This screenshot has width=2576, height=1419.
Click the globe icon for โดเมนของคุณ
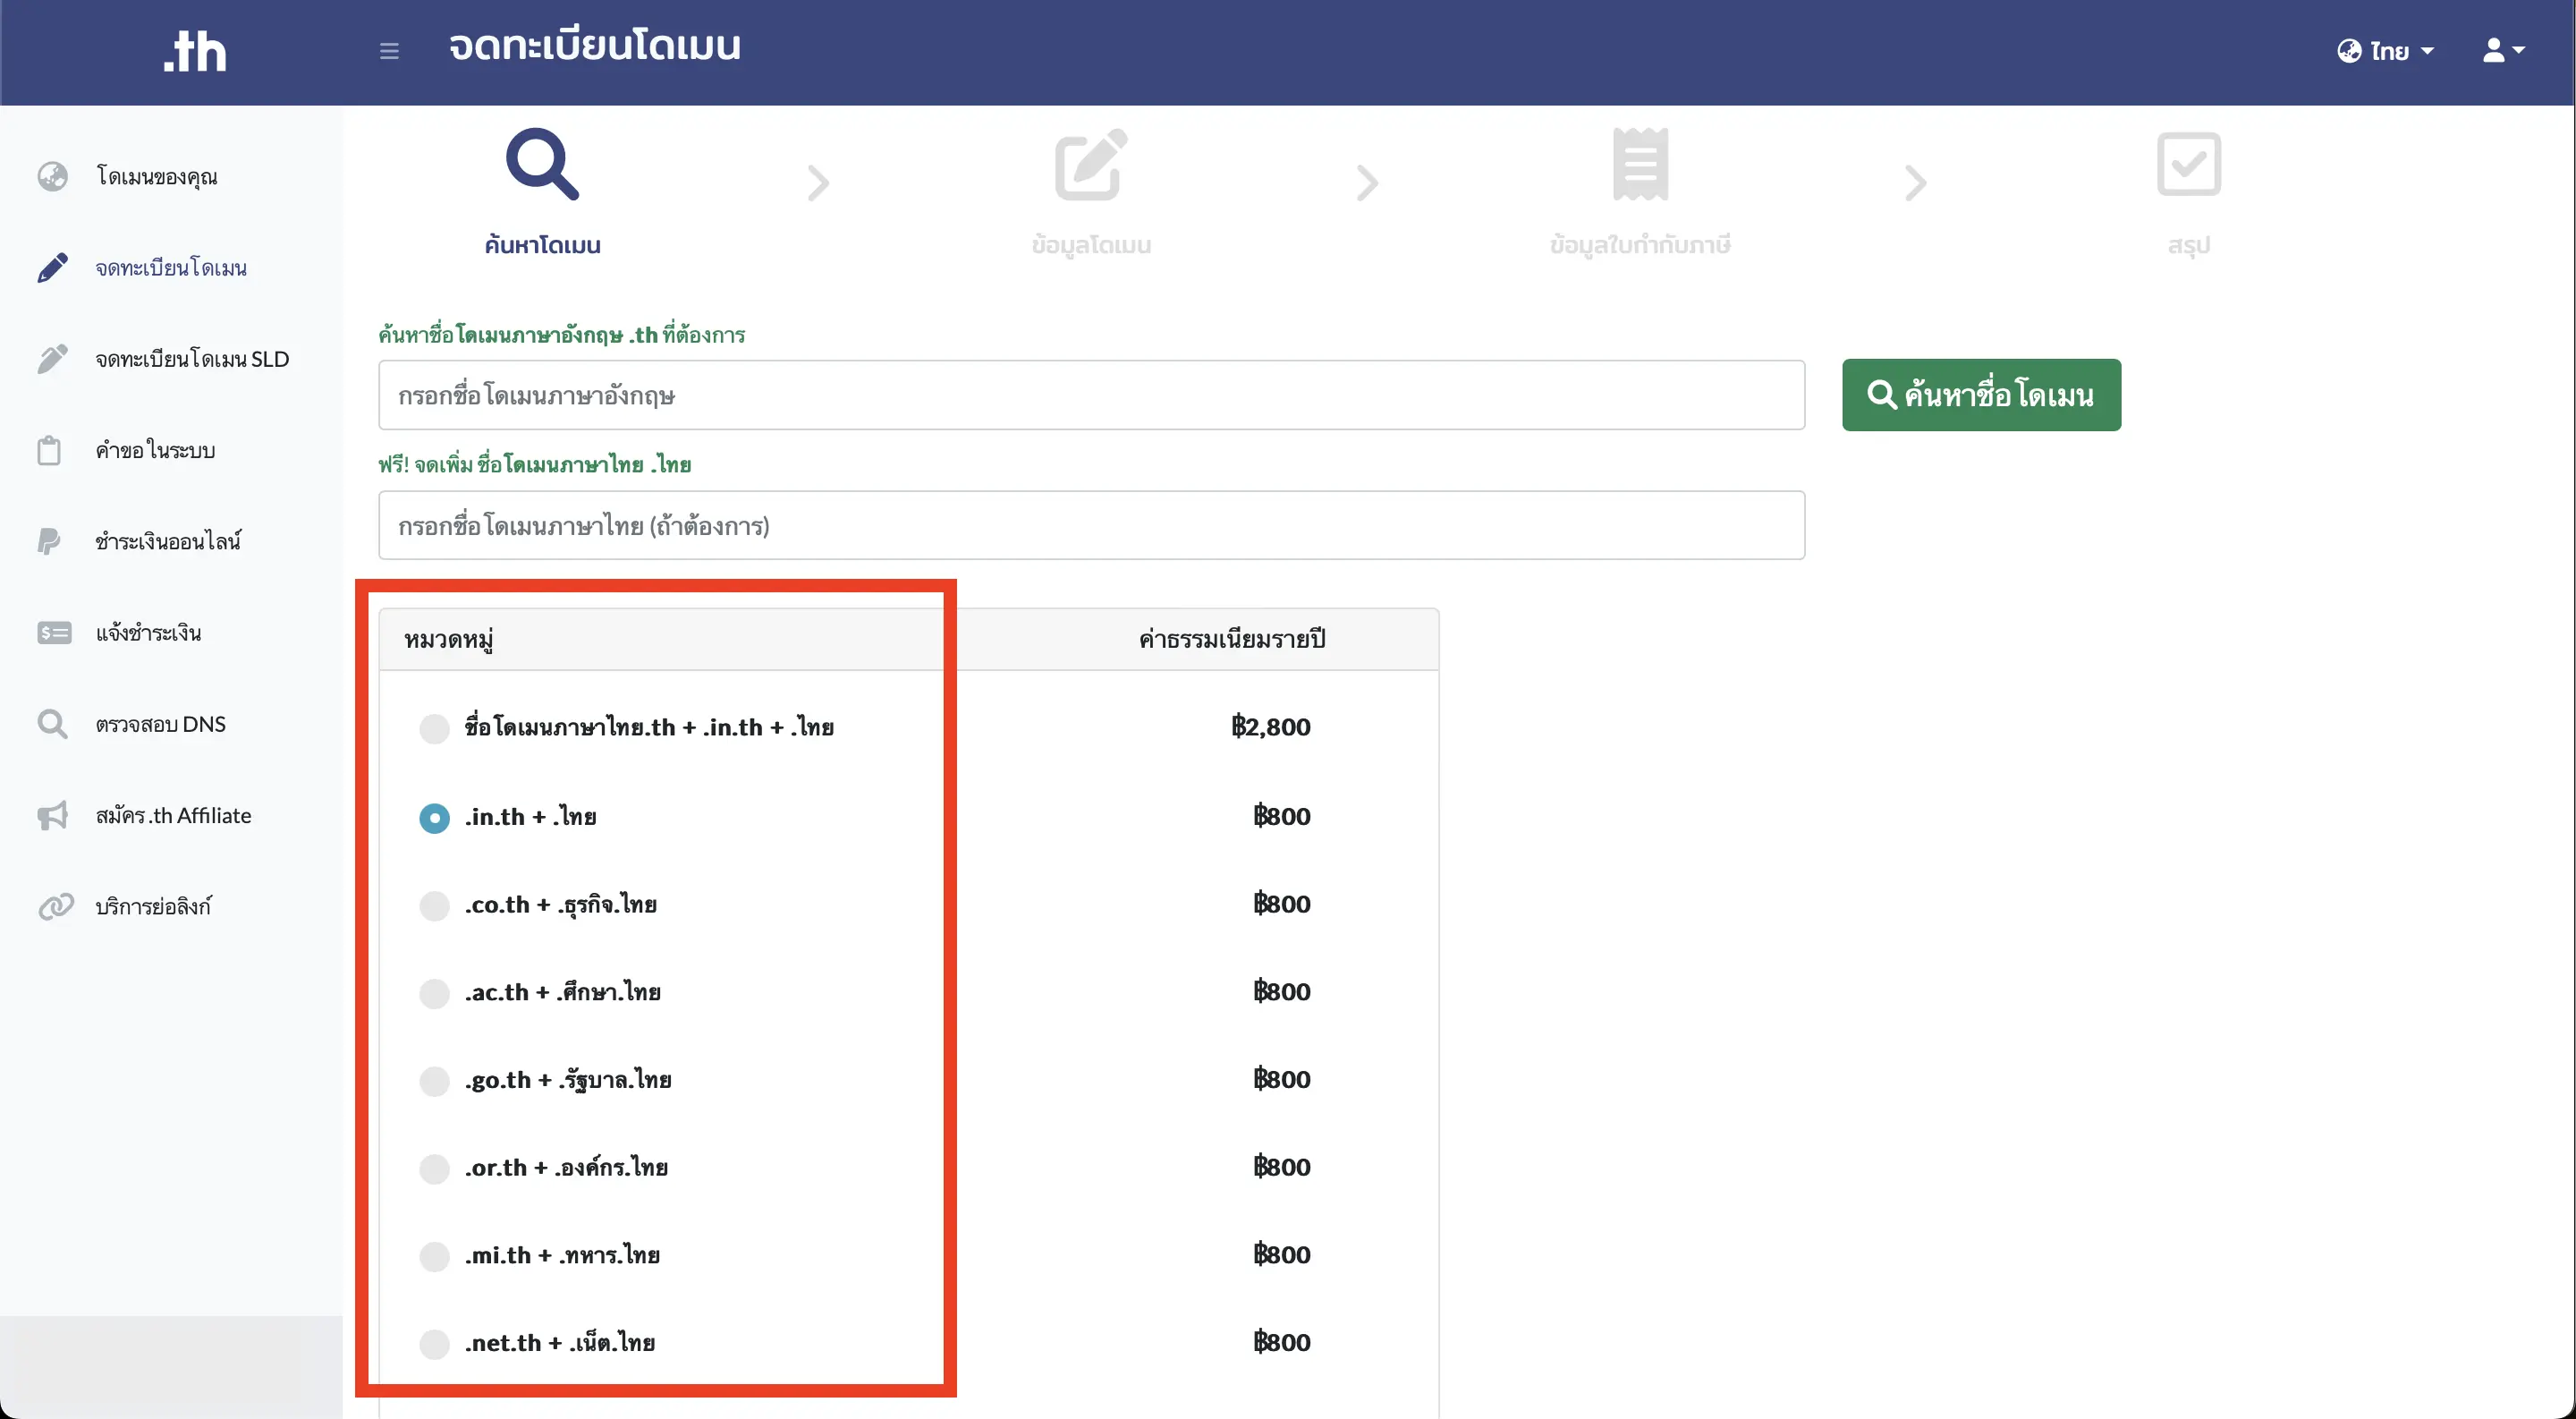(52, 176)
